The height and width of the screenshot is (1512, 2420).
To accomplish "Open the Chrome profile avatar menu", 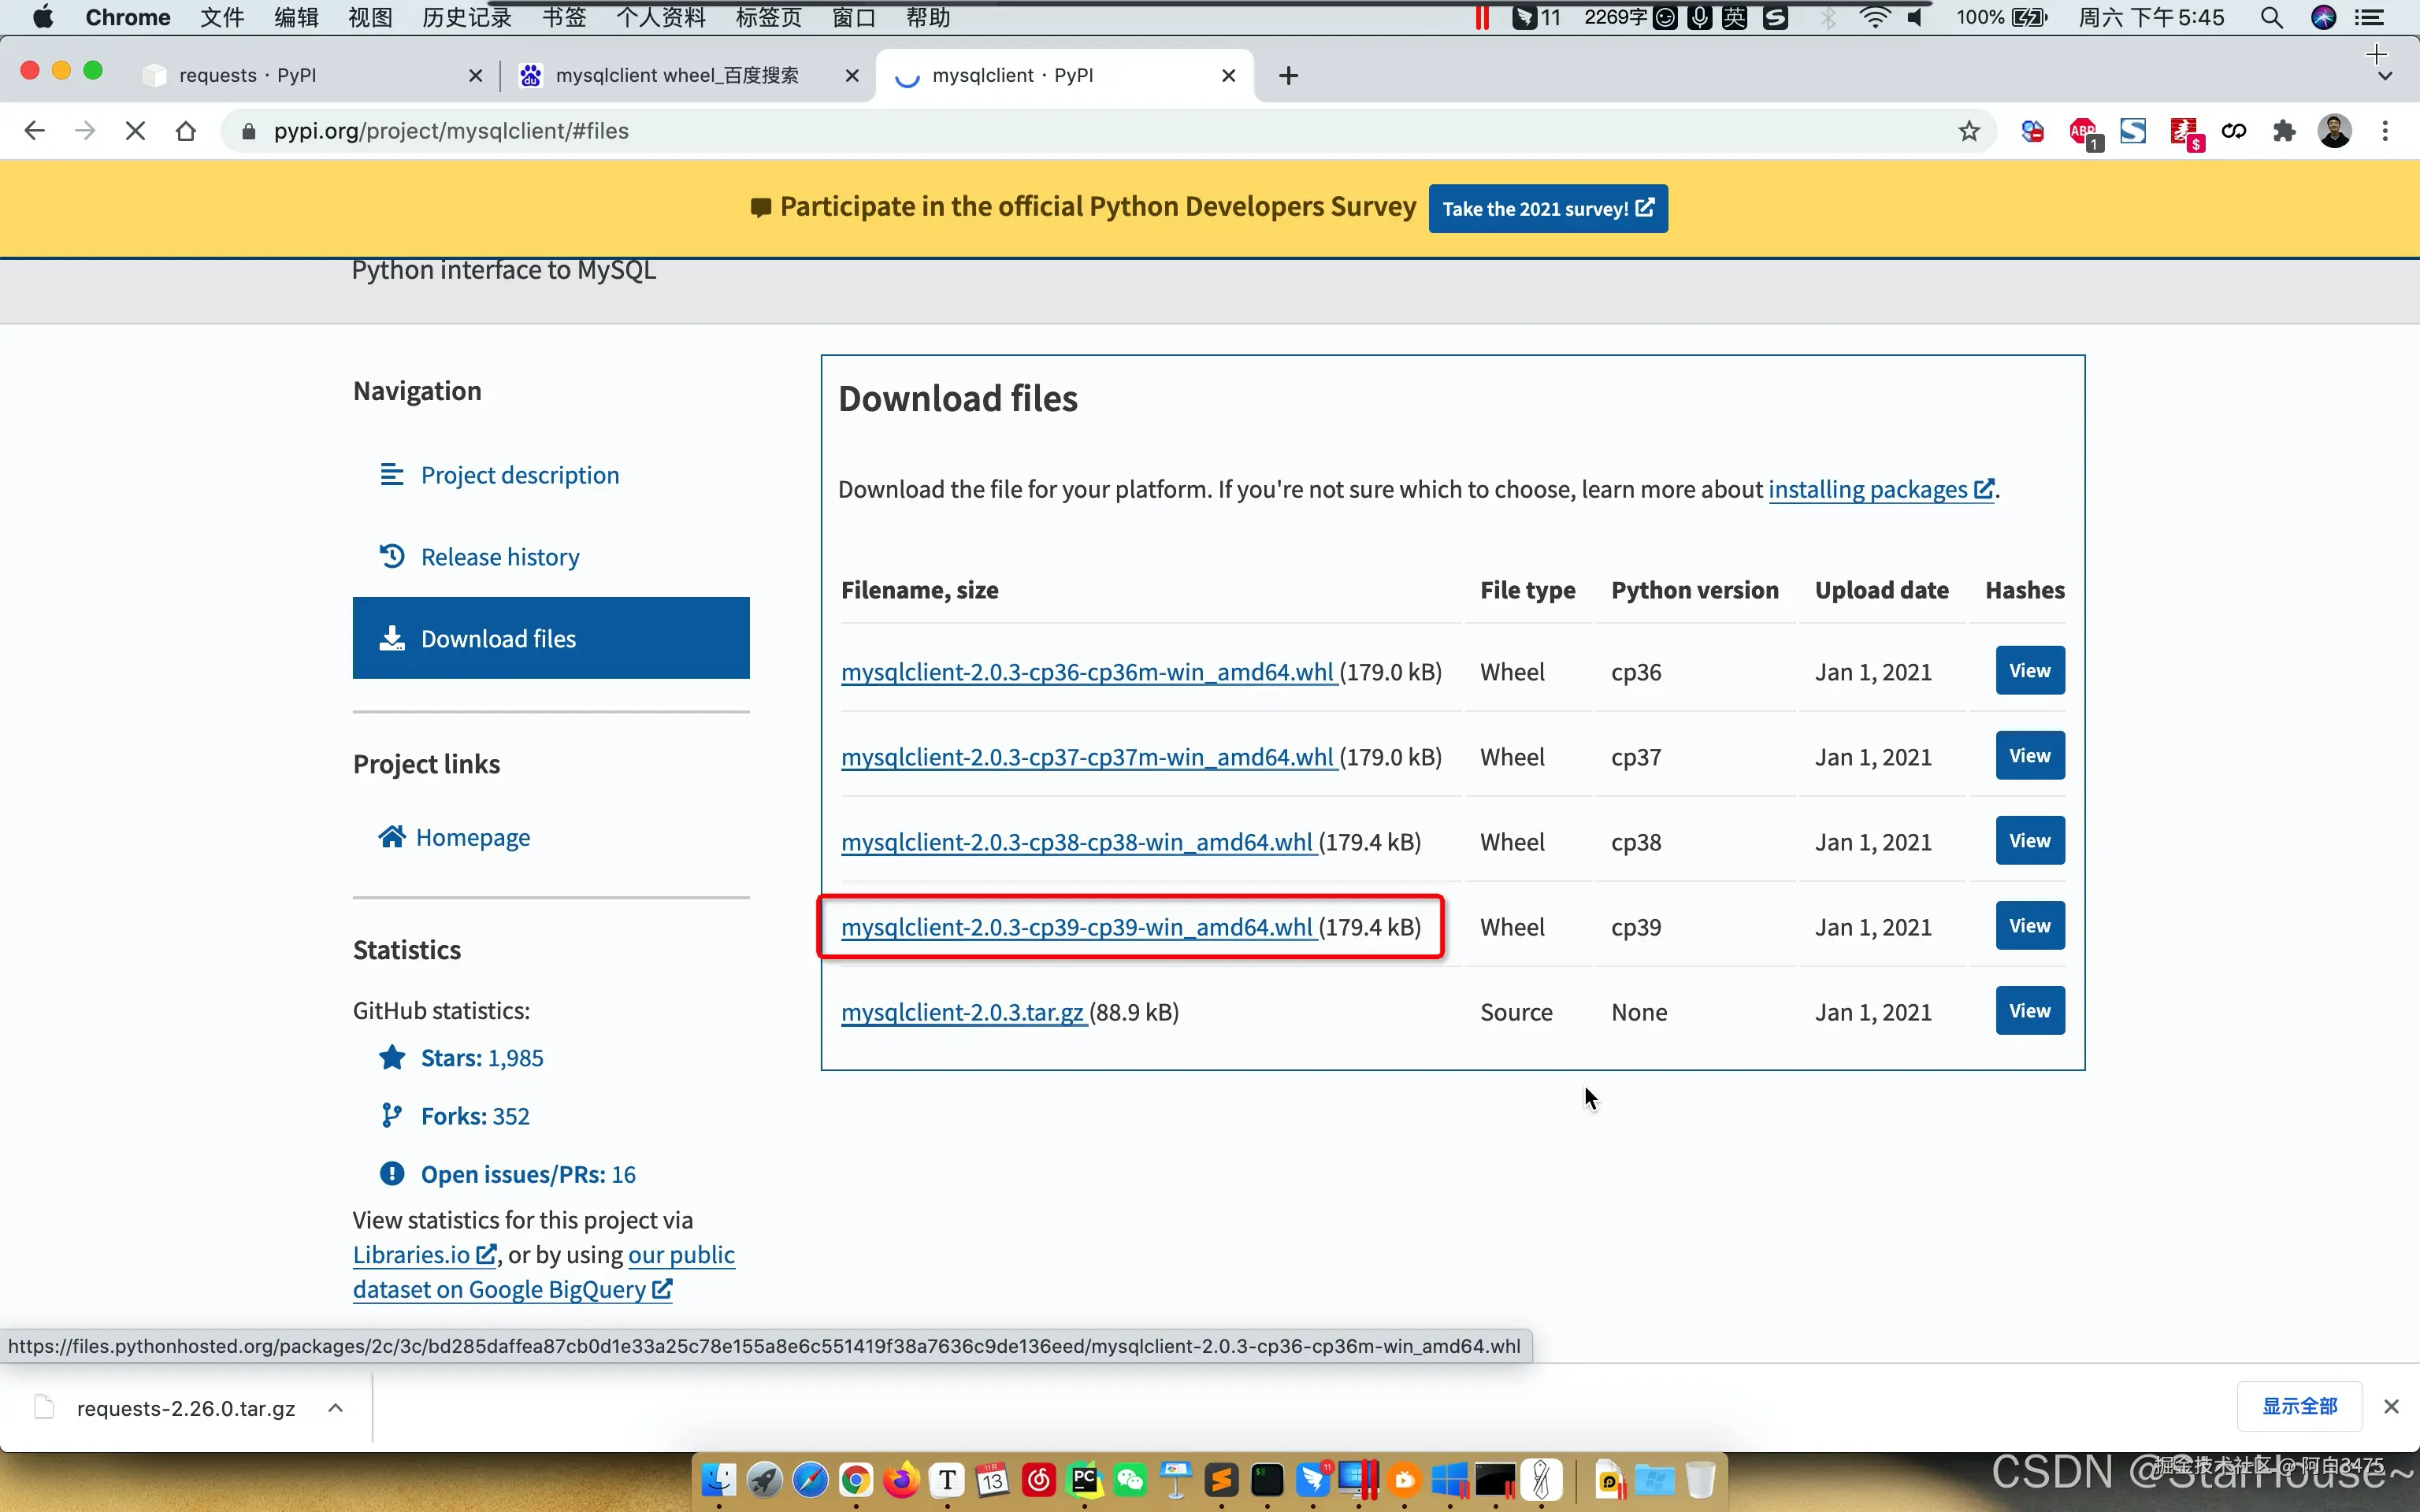I will pyautogui.click(x=2334, y=131).
